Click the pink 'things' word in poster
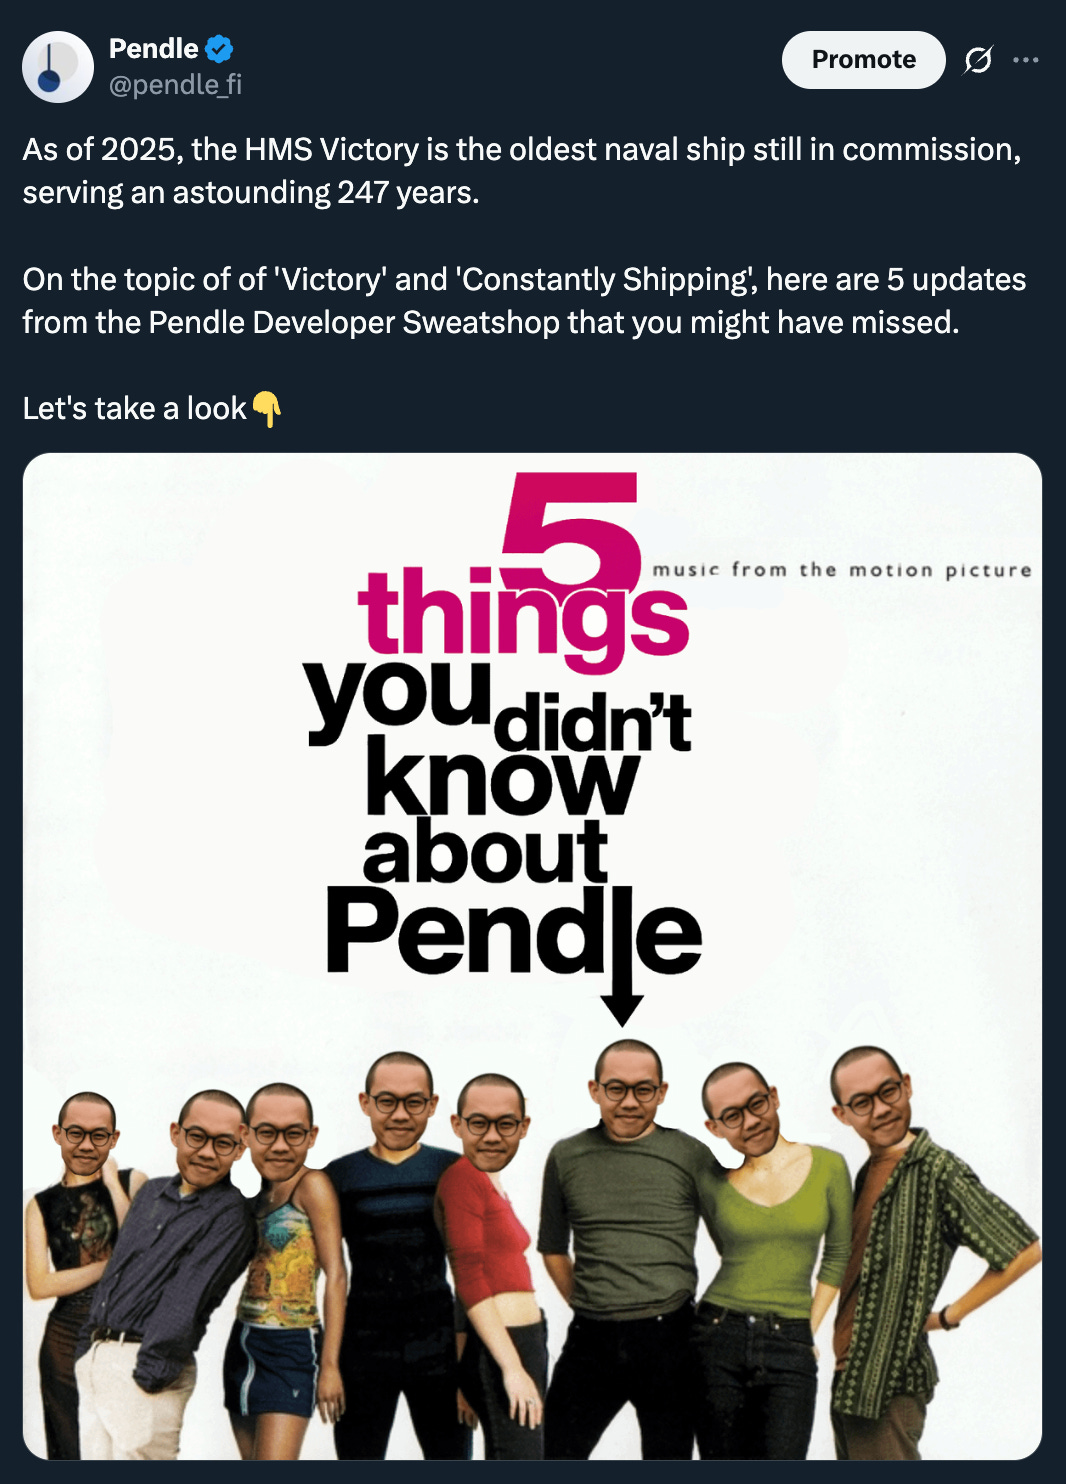Image resolution: width=1066 pixels, height=1484 pixels. coord(524,615)
